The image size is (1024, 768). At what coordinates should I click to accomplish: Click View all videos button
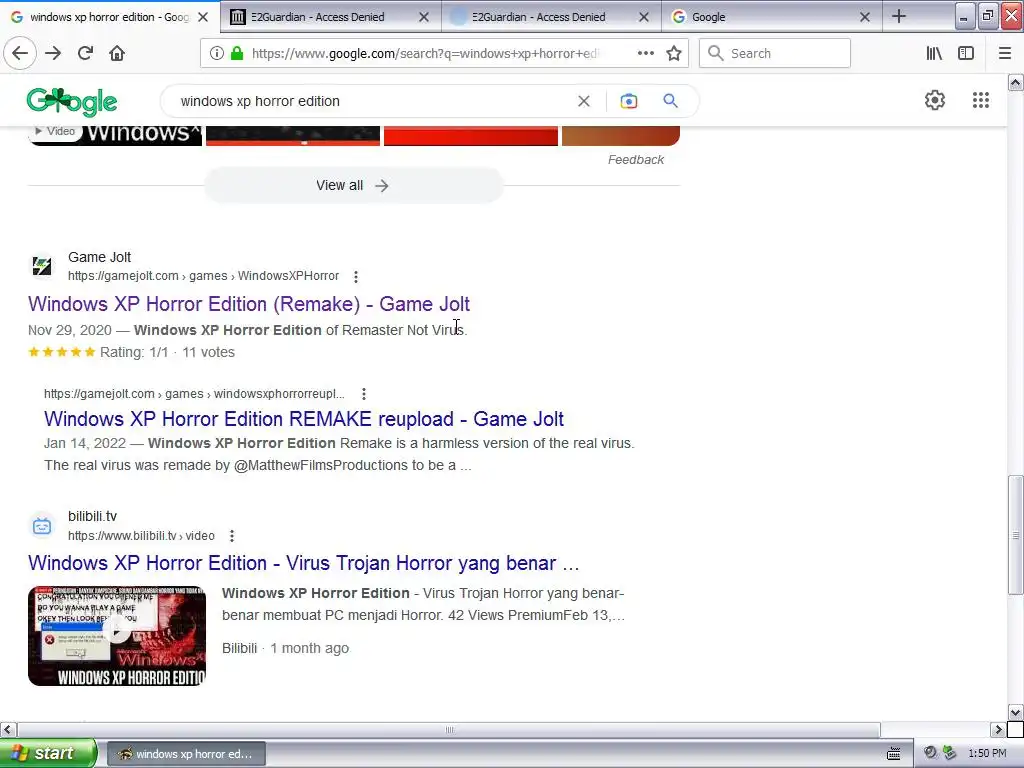click(x=353, y=185)
